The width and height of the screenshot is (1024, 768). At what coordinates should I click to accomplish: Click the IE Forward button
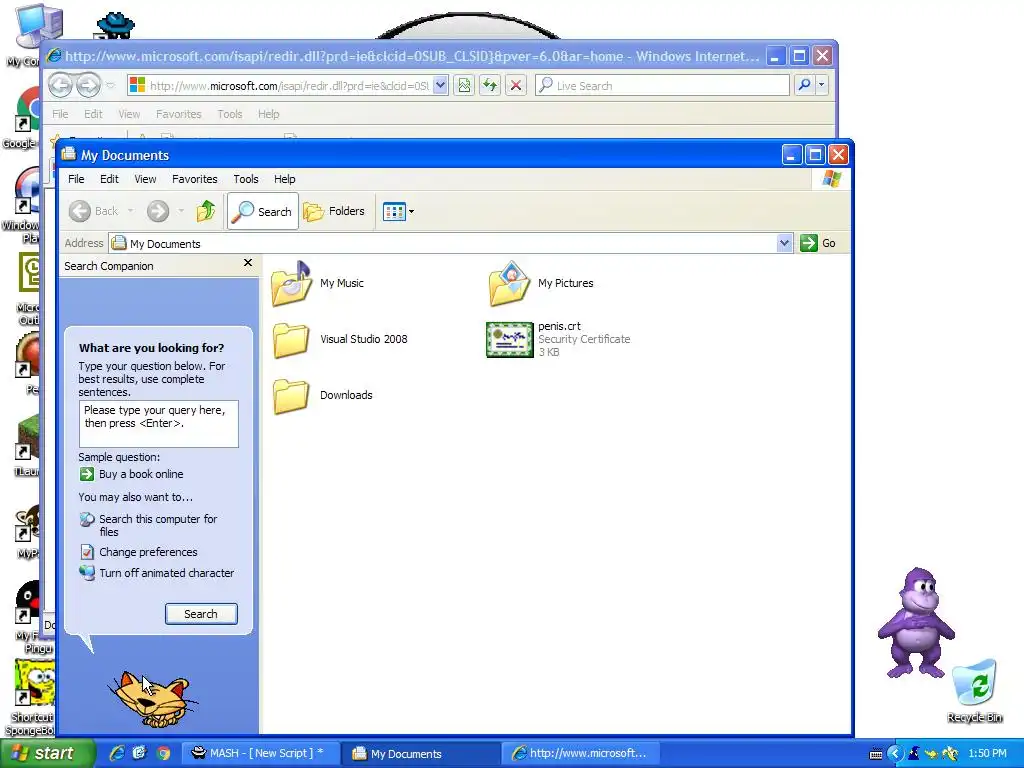pos(88,85)
